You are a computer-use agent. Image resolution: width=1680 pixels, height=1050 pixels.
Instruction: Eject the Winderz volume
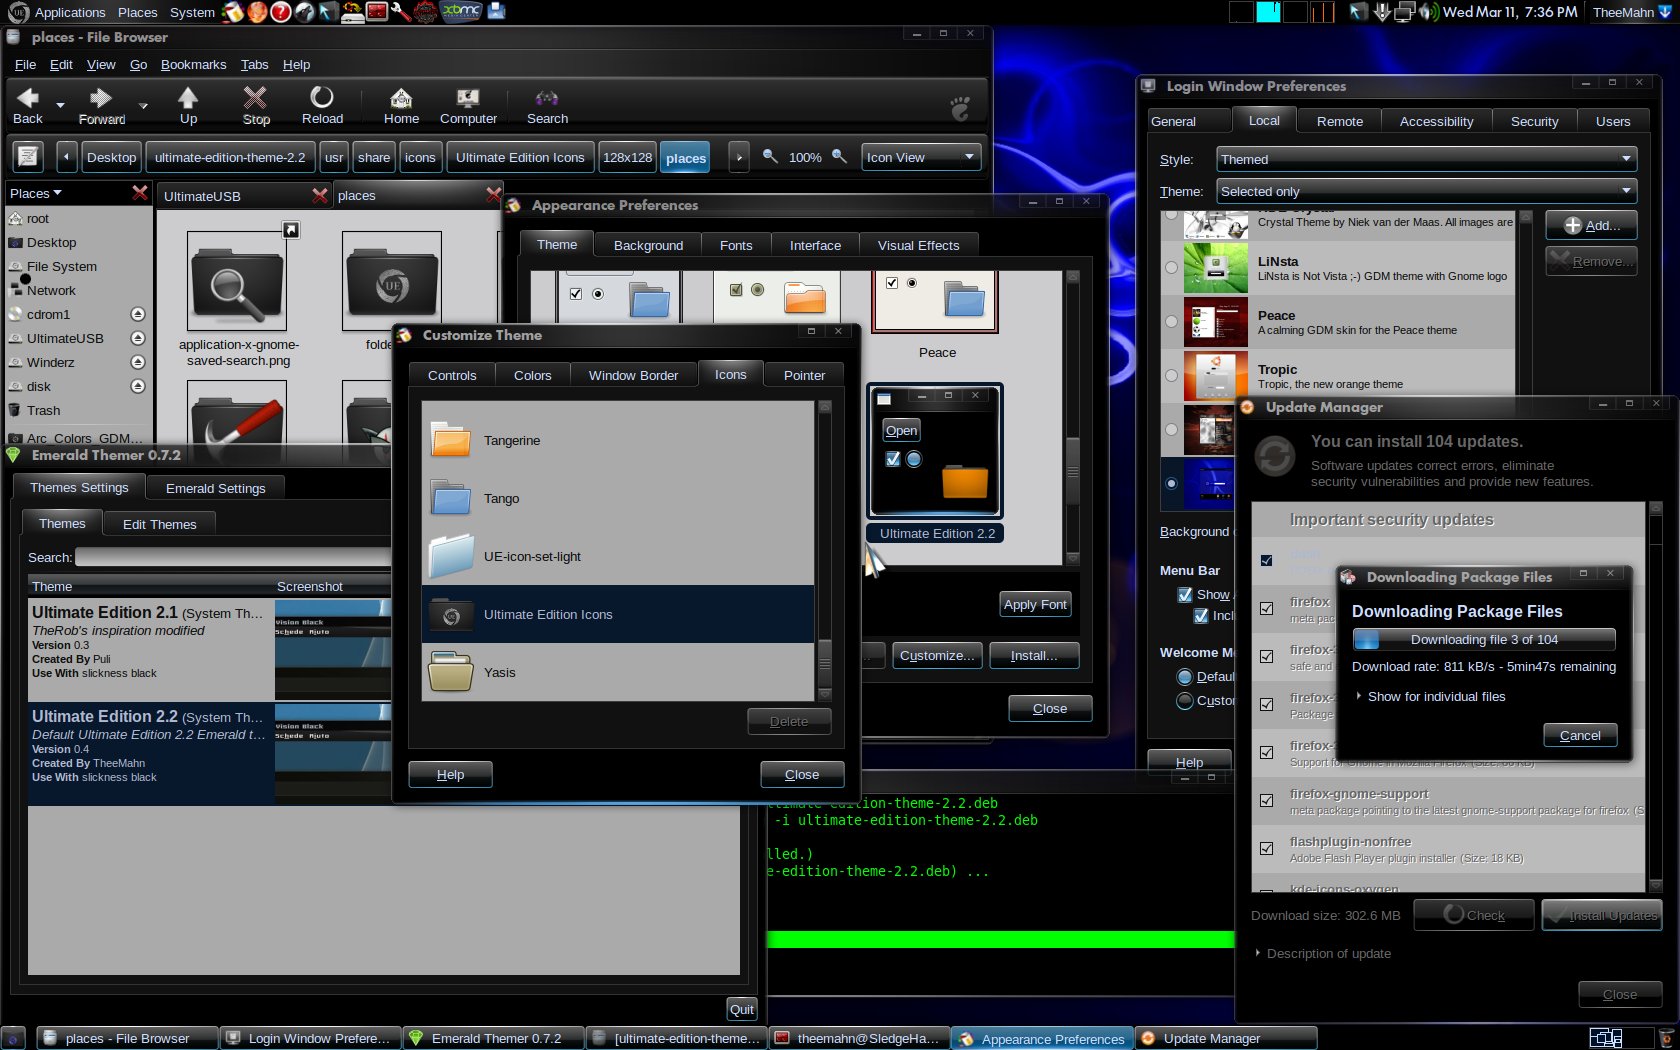click(x=138, y=362)
